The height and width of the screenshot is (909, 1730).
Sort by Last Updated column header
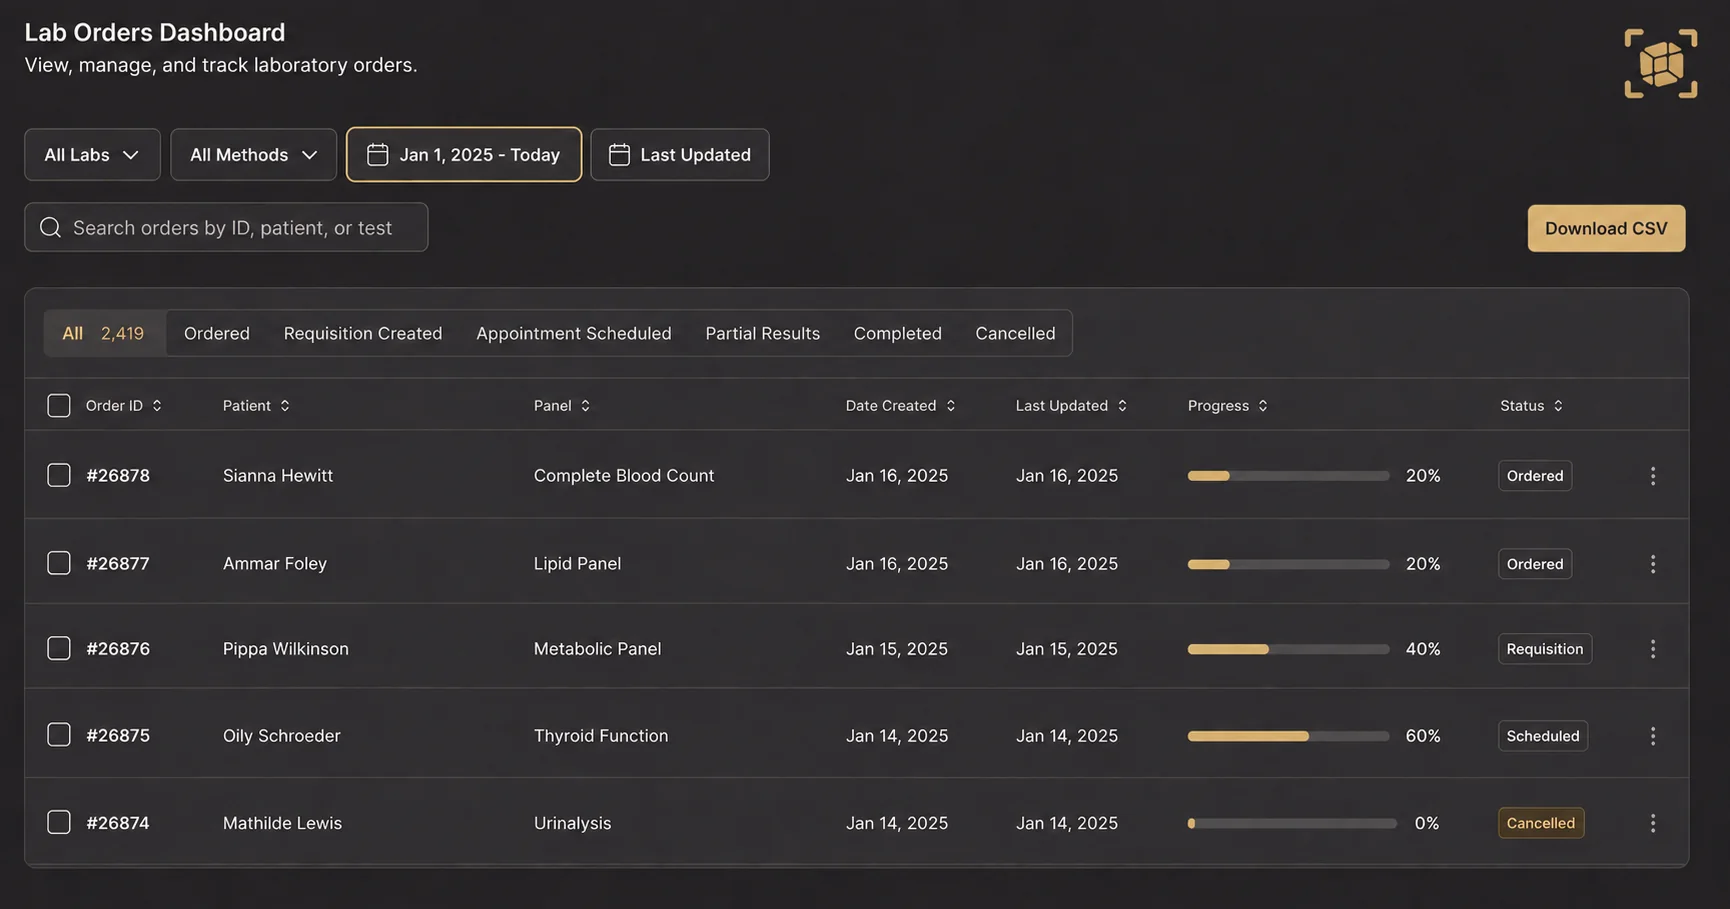tap(1071, 406)
